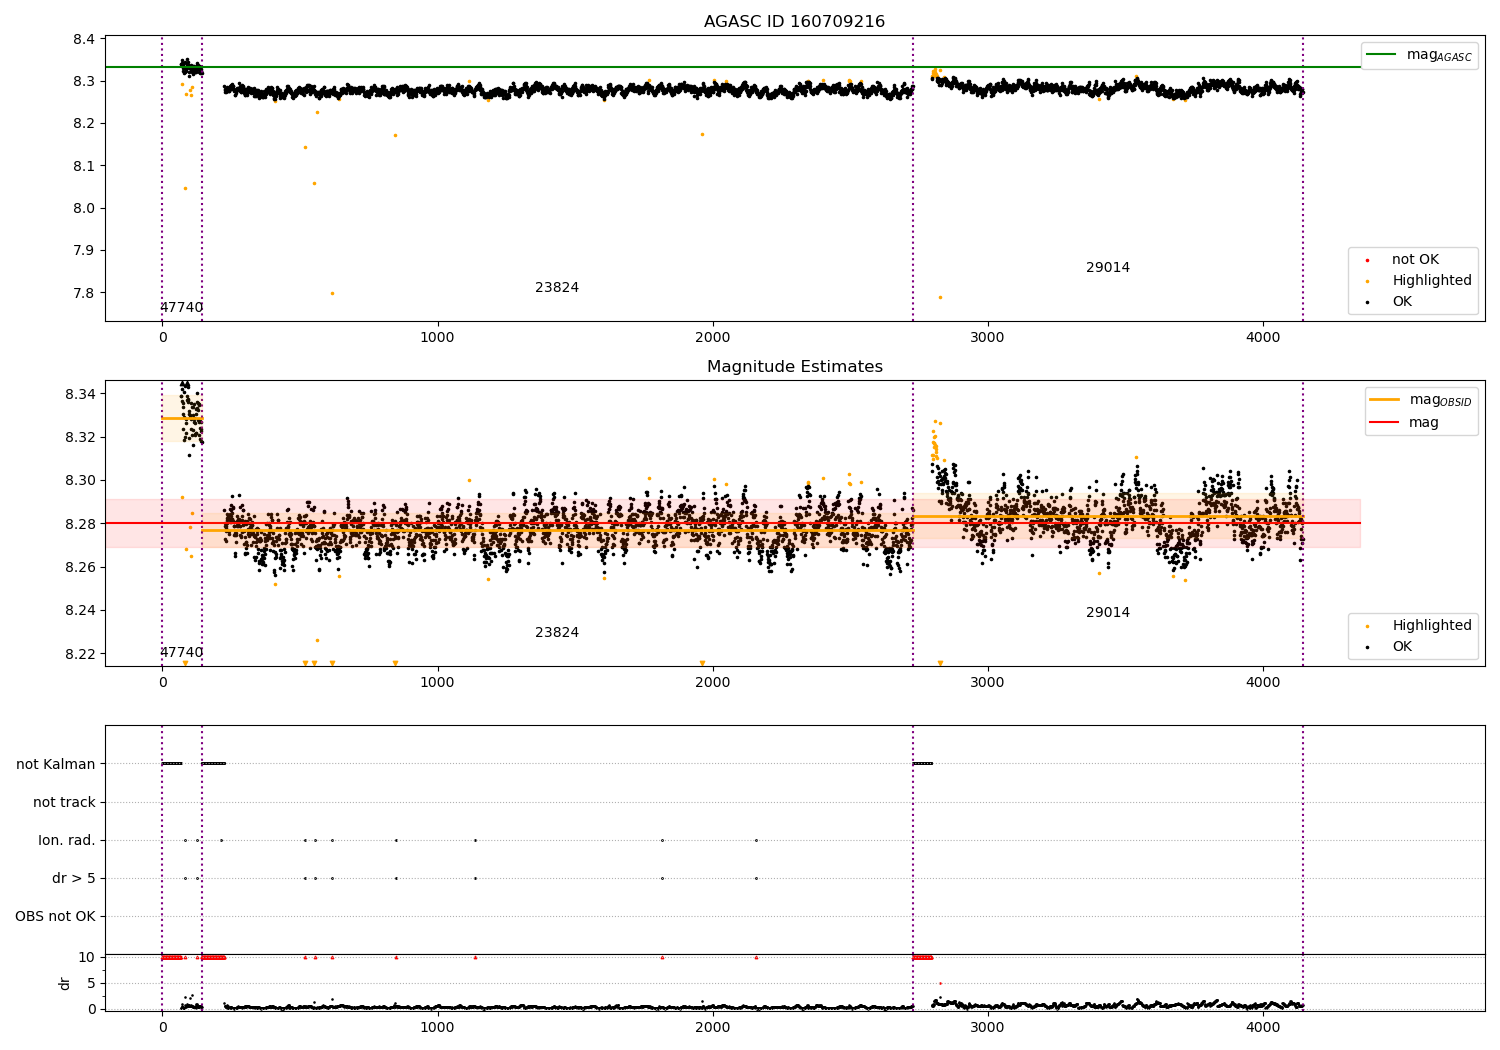
Task: Click obsid label 47740 in the top plot
Action: coord(181,308)
